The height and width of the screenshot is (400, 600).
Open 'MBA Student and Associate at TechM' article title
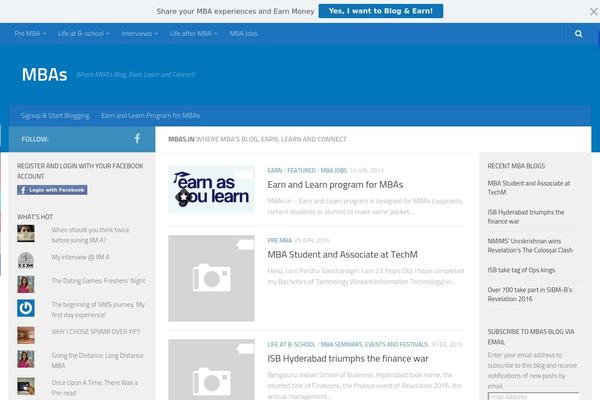pos(342,255)
